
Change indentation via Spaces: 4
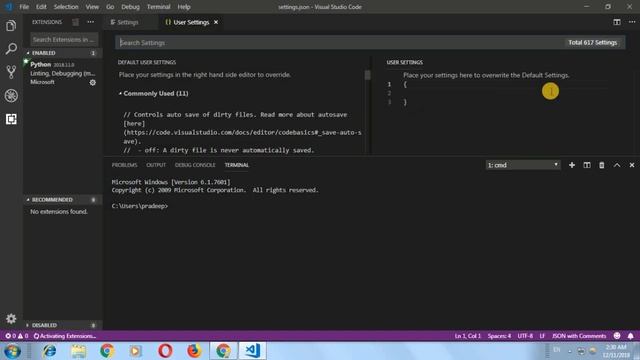click(x=499, y=336)
